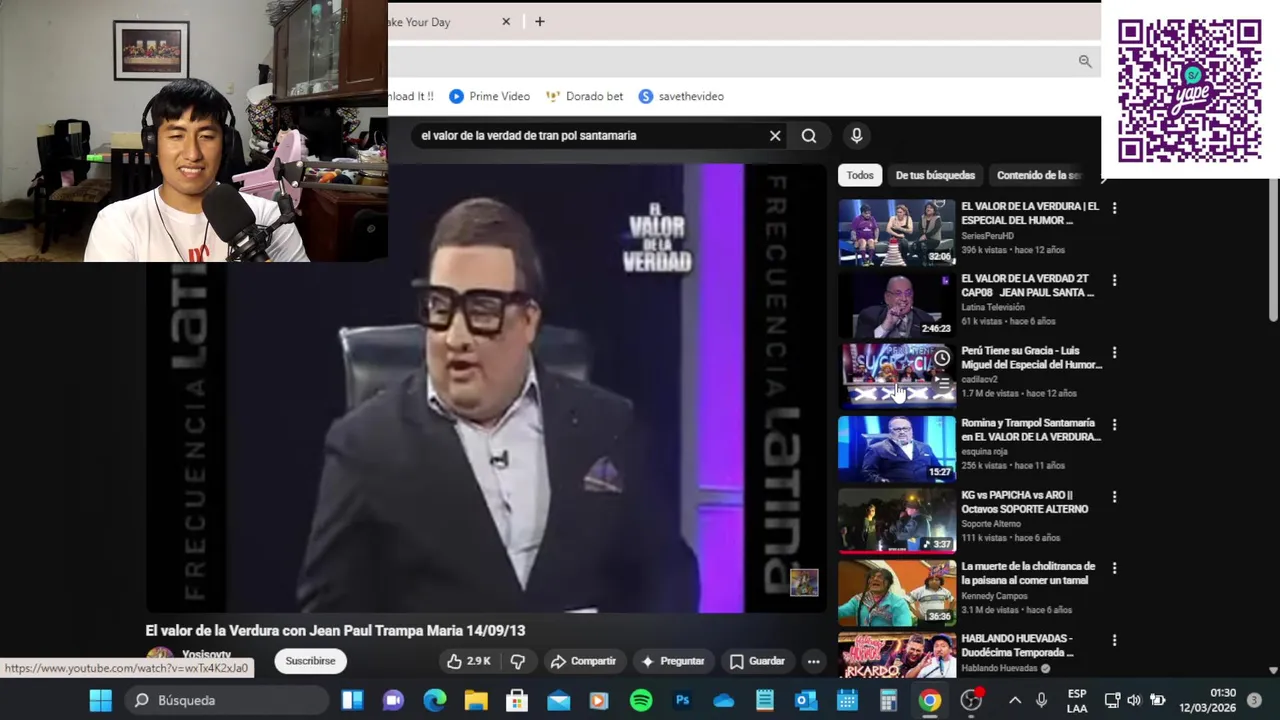Clear the YouTube search box text
This screenshot has height=720, width=1280.
click(775, 136)
